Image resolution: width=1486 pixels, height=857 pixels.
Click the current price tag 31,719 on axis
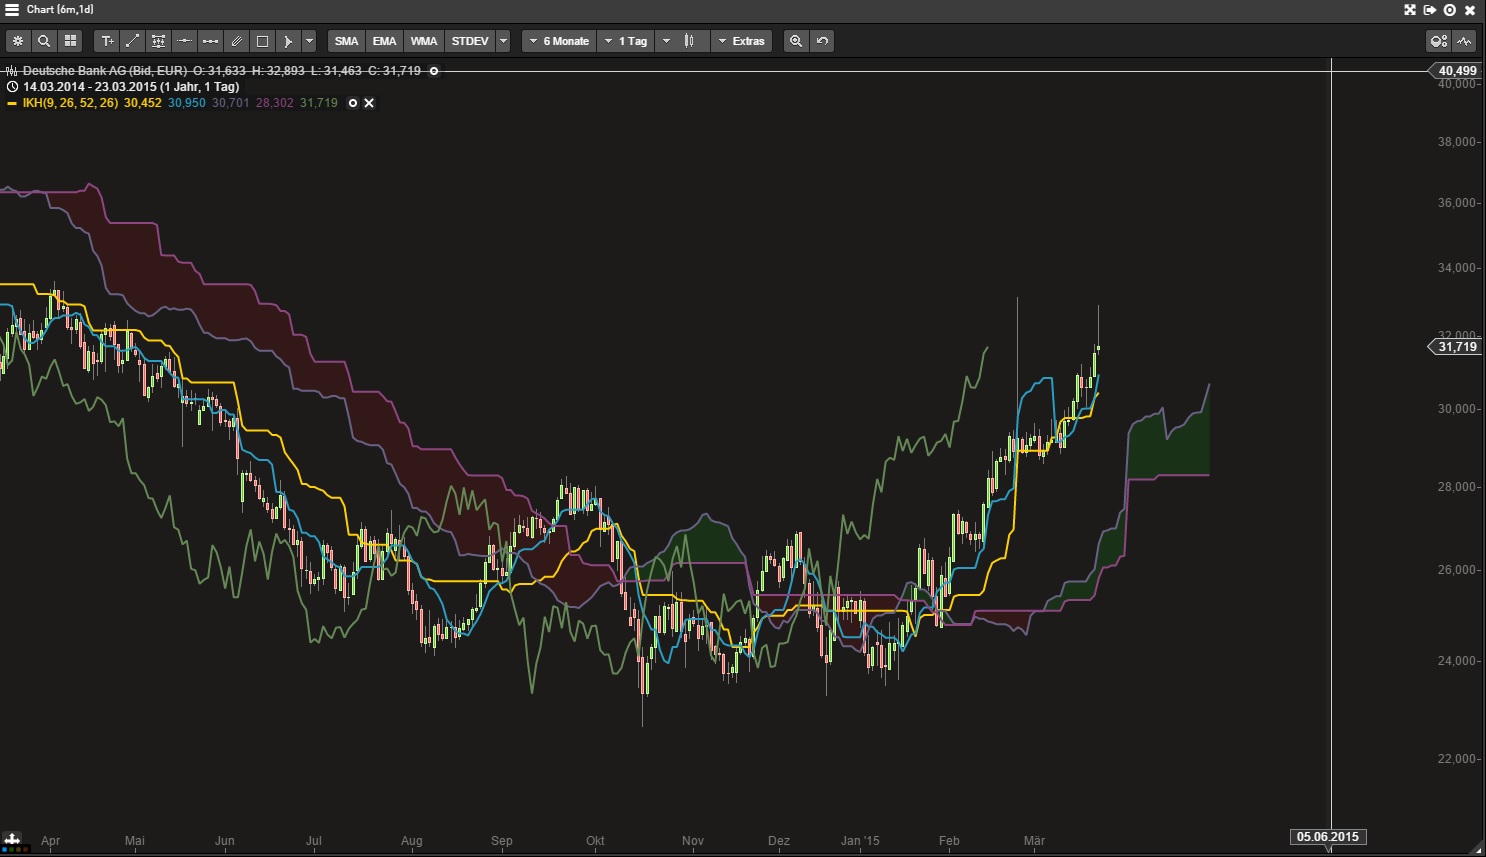(x=1456, y=347)
